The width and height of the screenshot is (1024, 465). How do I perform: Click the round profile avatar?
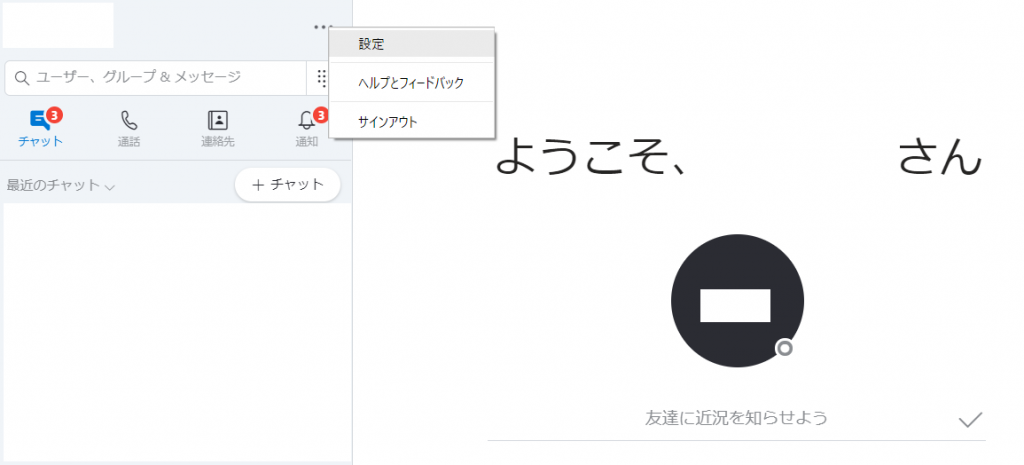pos(737,300)
